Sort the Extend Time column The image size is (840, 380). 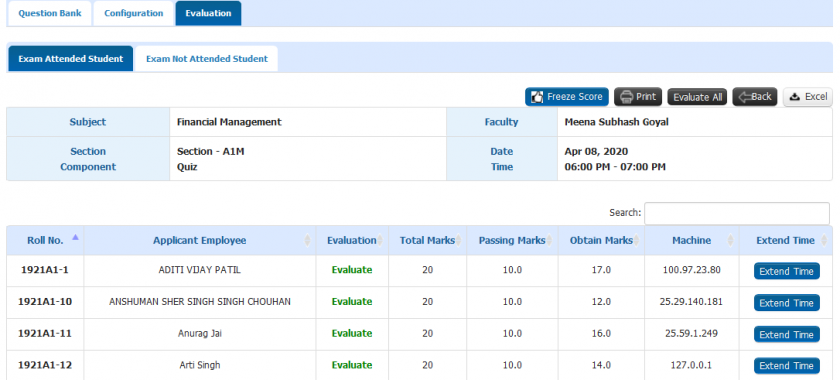tap(823, 241)
